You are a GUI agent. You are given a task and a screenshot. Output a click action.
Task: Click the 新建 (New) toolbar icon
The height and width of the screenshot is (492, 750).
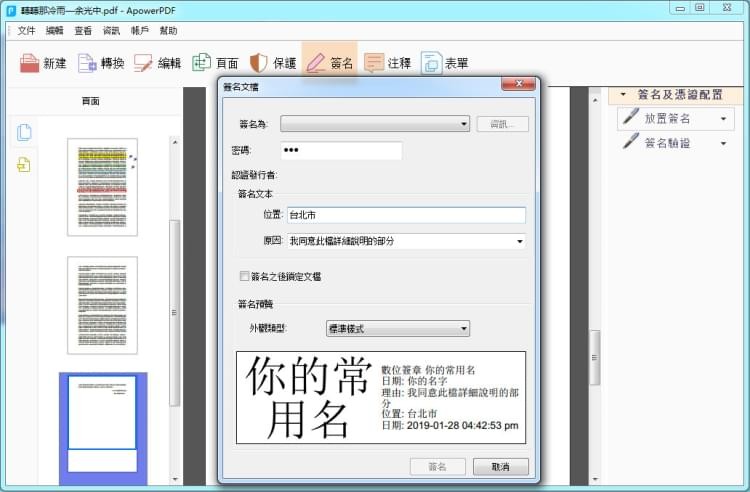29,63
